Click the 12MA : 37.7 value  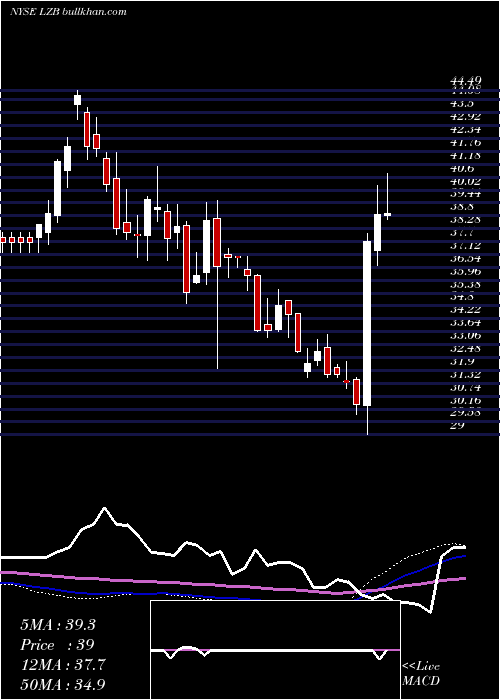coord(62,665)
